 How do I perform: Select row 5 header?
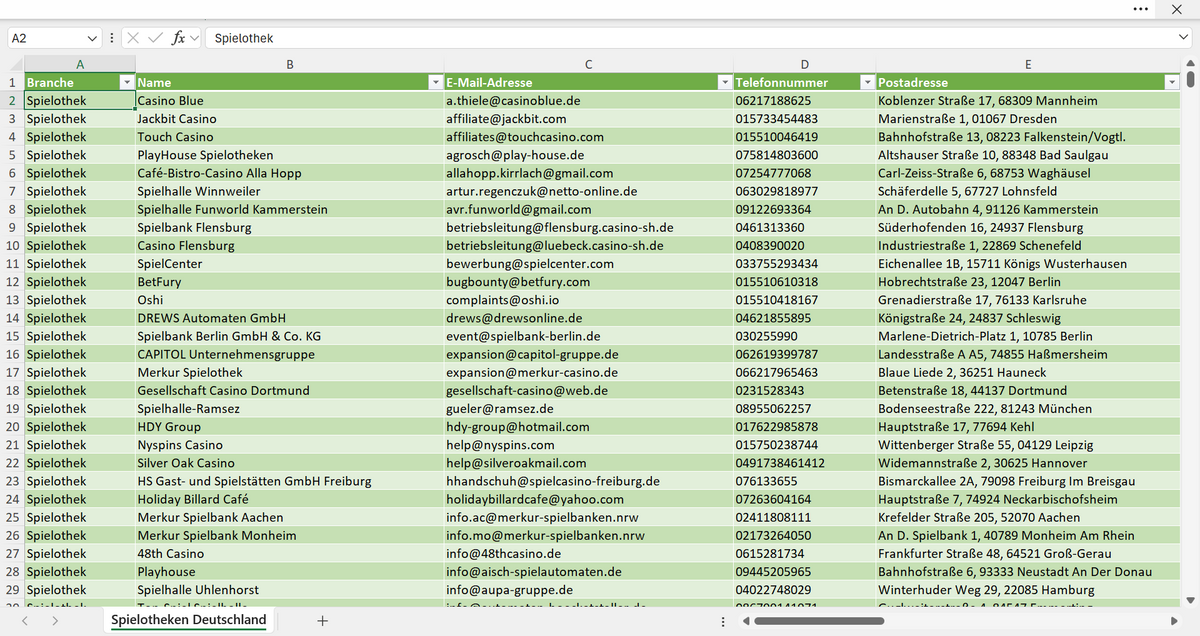click(12, 155)
